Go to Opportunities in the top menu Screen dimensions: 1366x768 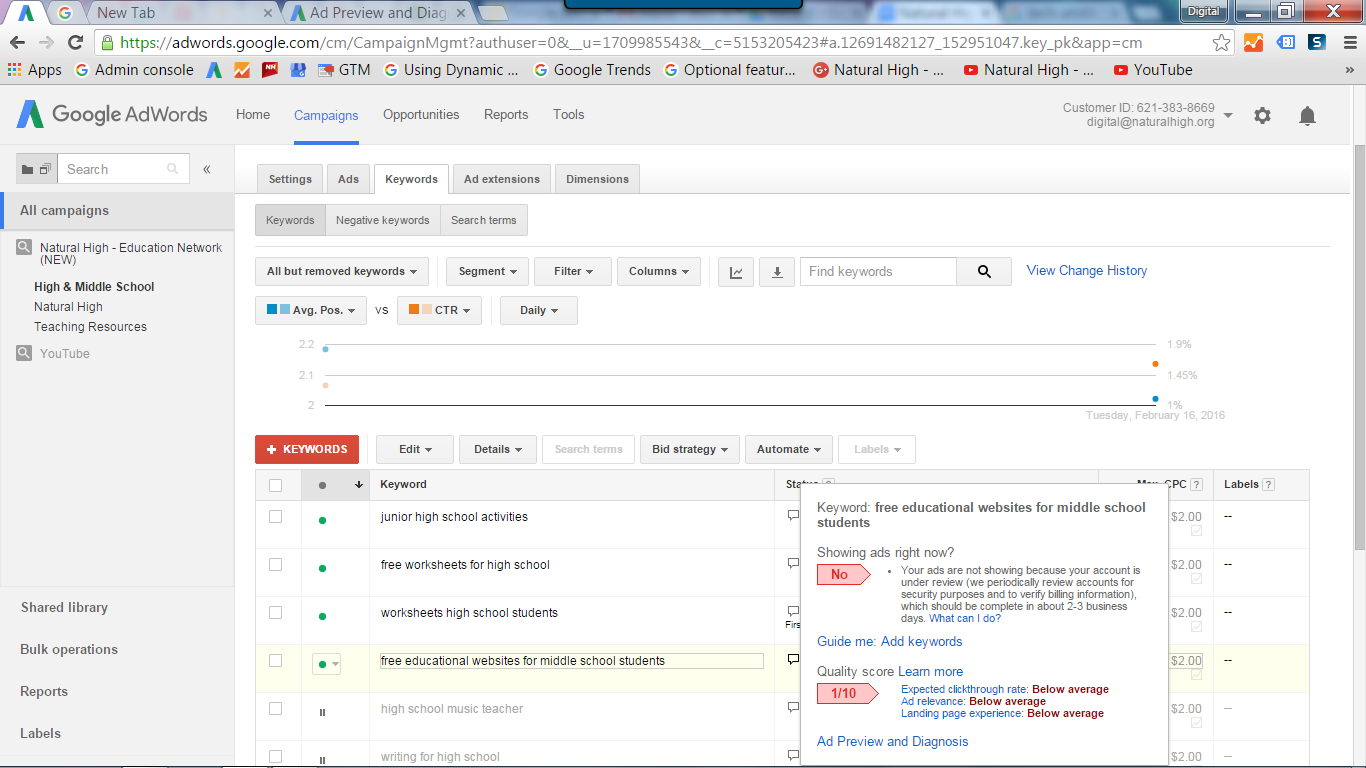(421, 115)
